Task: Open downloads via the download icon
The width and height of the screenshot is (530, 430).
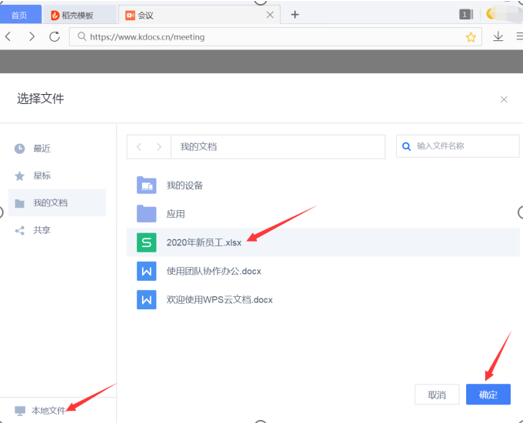Action: (x=498, y=36)
